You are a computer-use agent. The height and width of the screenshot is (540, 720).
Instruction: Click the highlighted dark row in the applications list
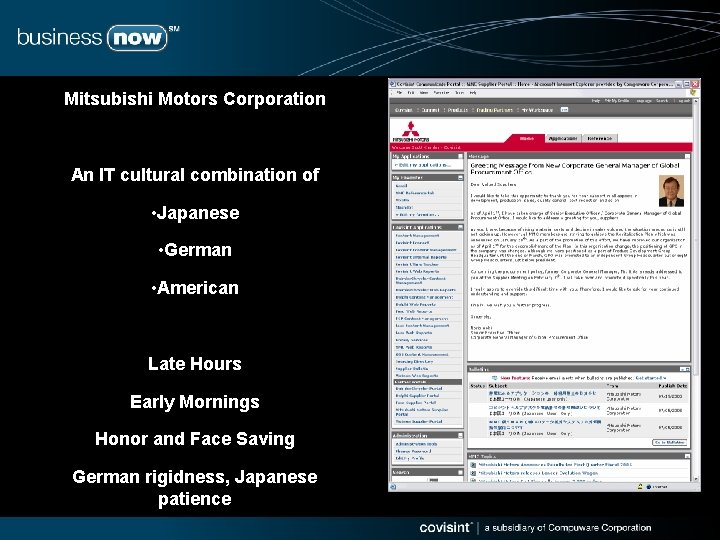pyautogui.click(x=428, y=382)
